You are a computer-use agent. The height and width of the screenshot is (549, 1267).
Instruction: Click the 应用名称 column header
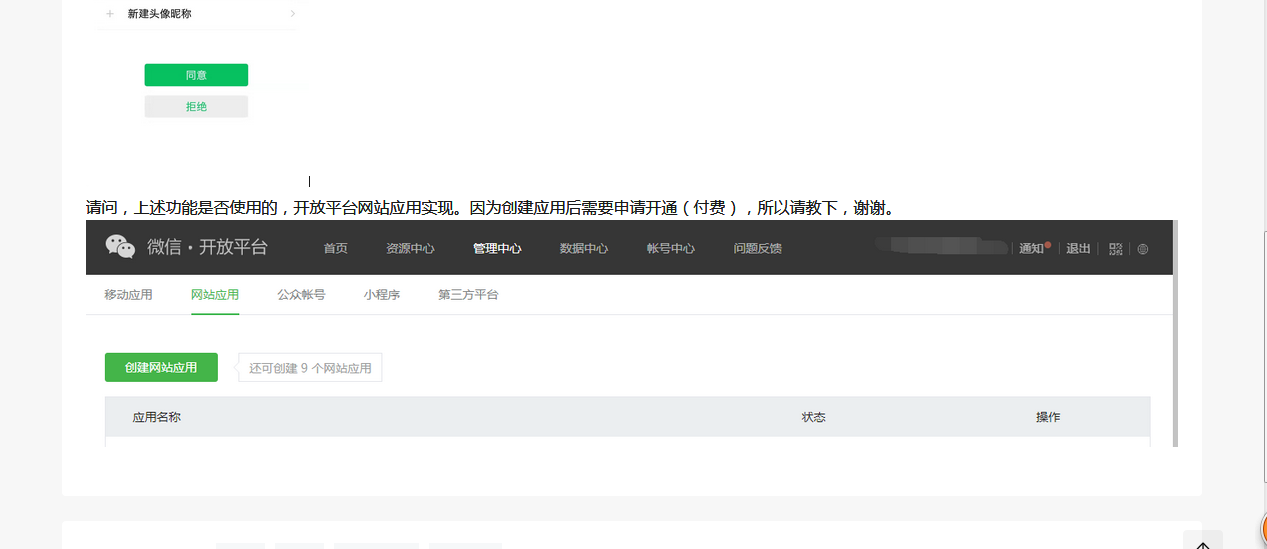point(157,417)
